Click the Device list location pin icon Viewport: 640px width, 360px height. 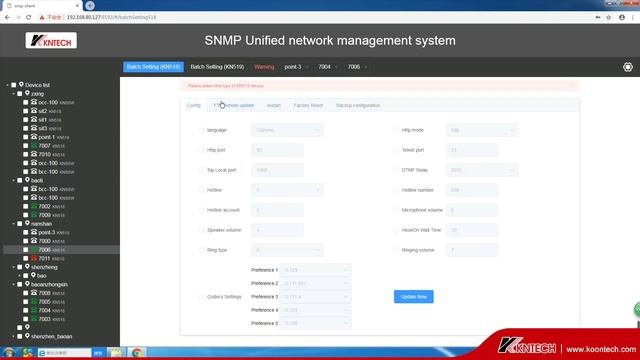(21, 84)
